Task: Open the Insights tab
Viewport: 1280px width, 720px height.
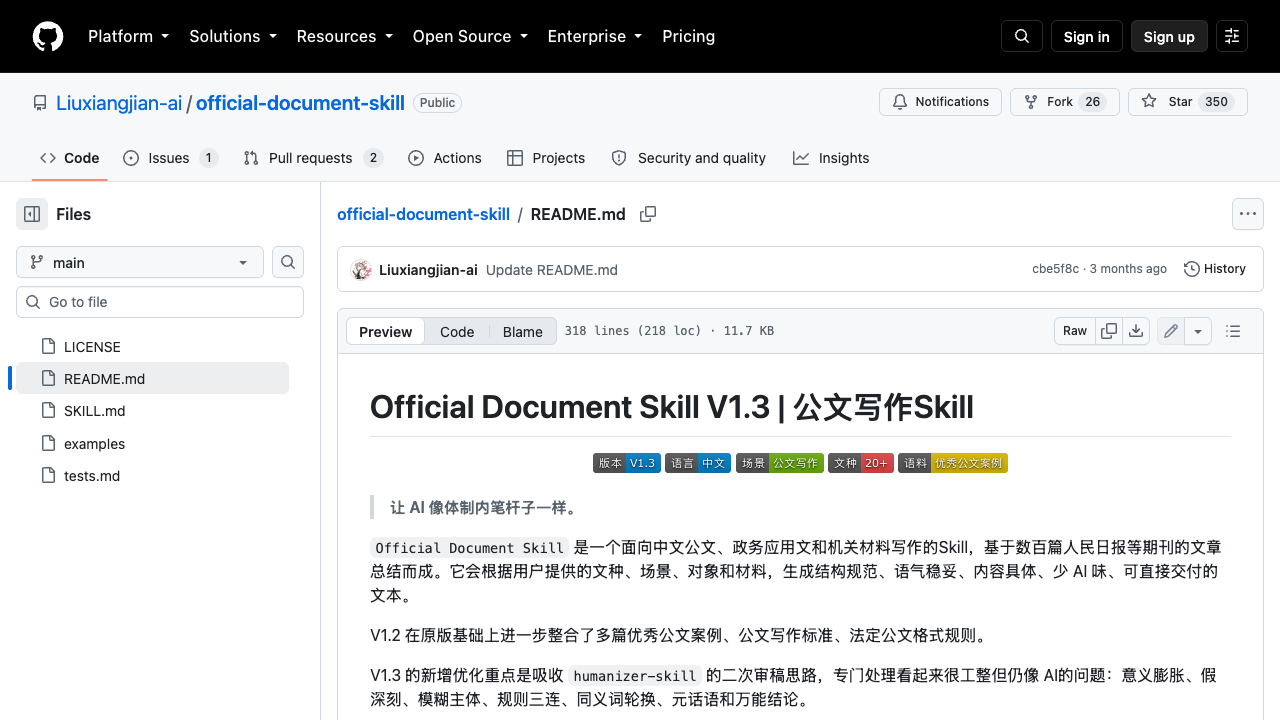Action: click(831, 158)
